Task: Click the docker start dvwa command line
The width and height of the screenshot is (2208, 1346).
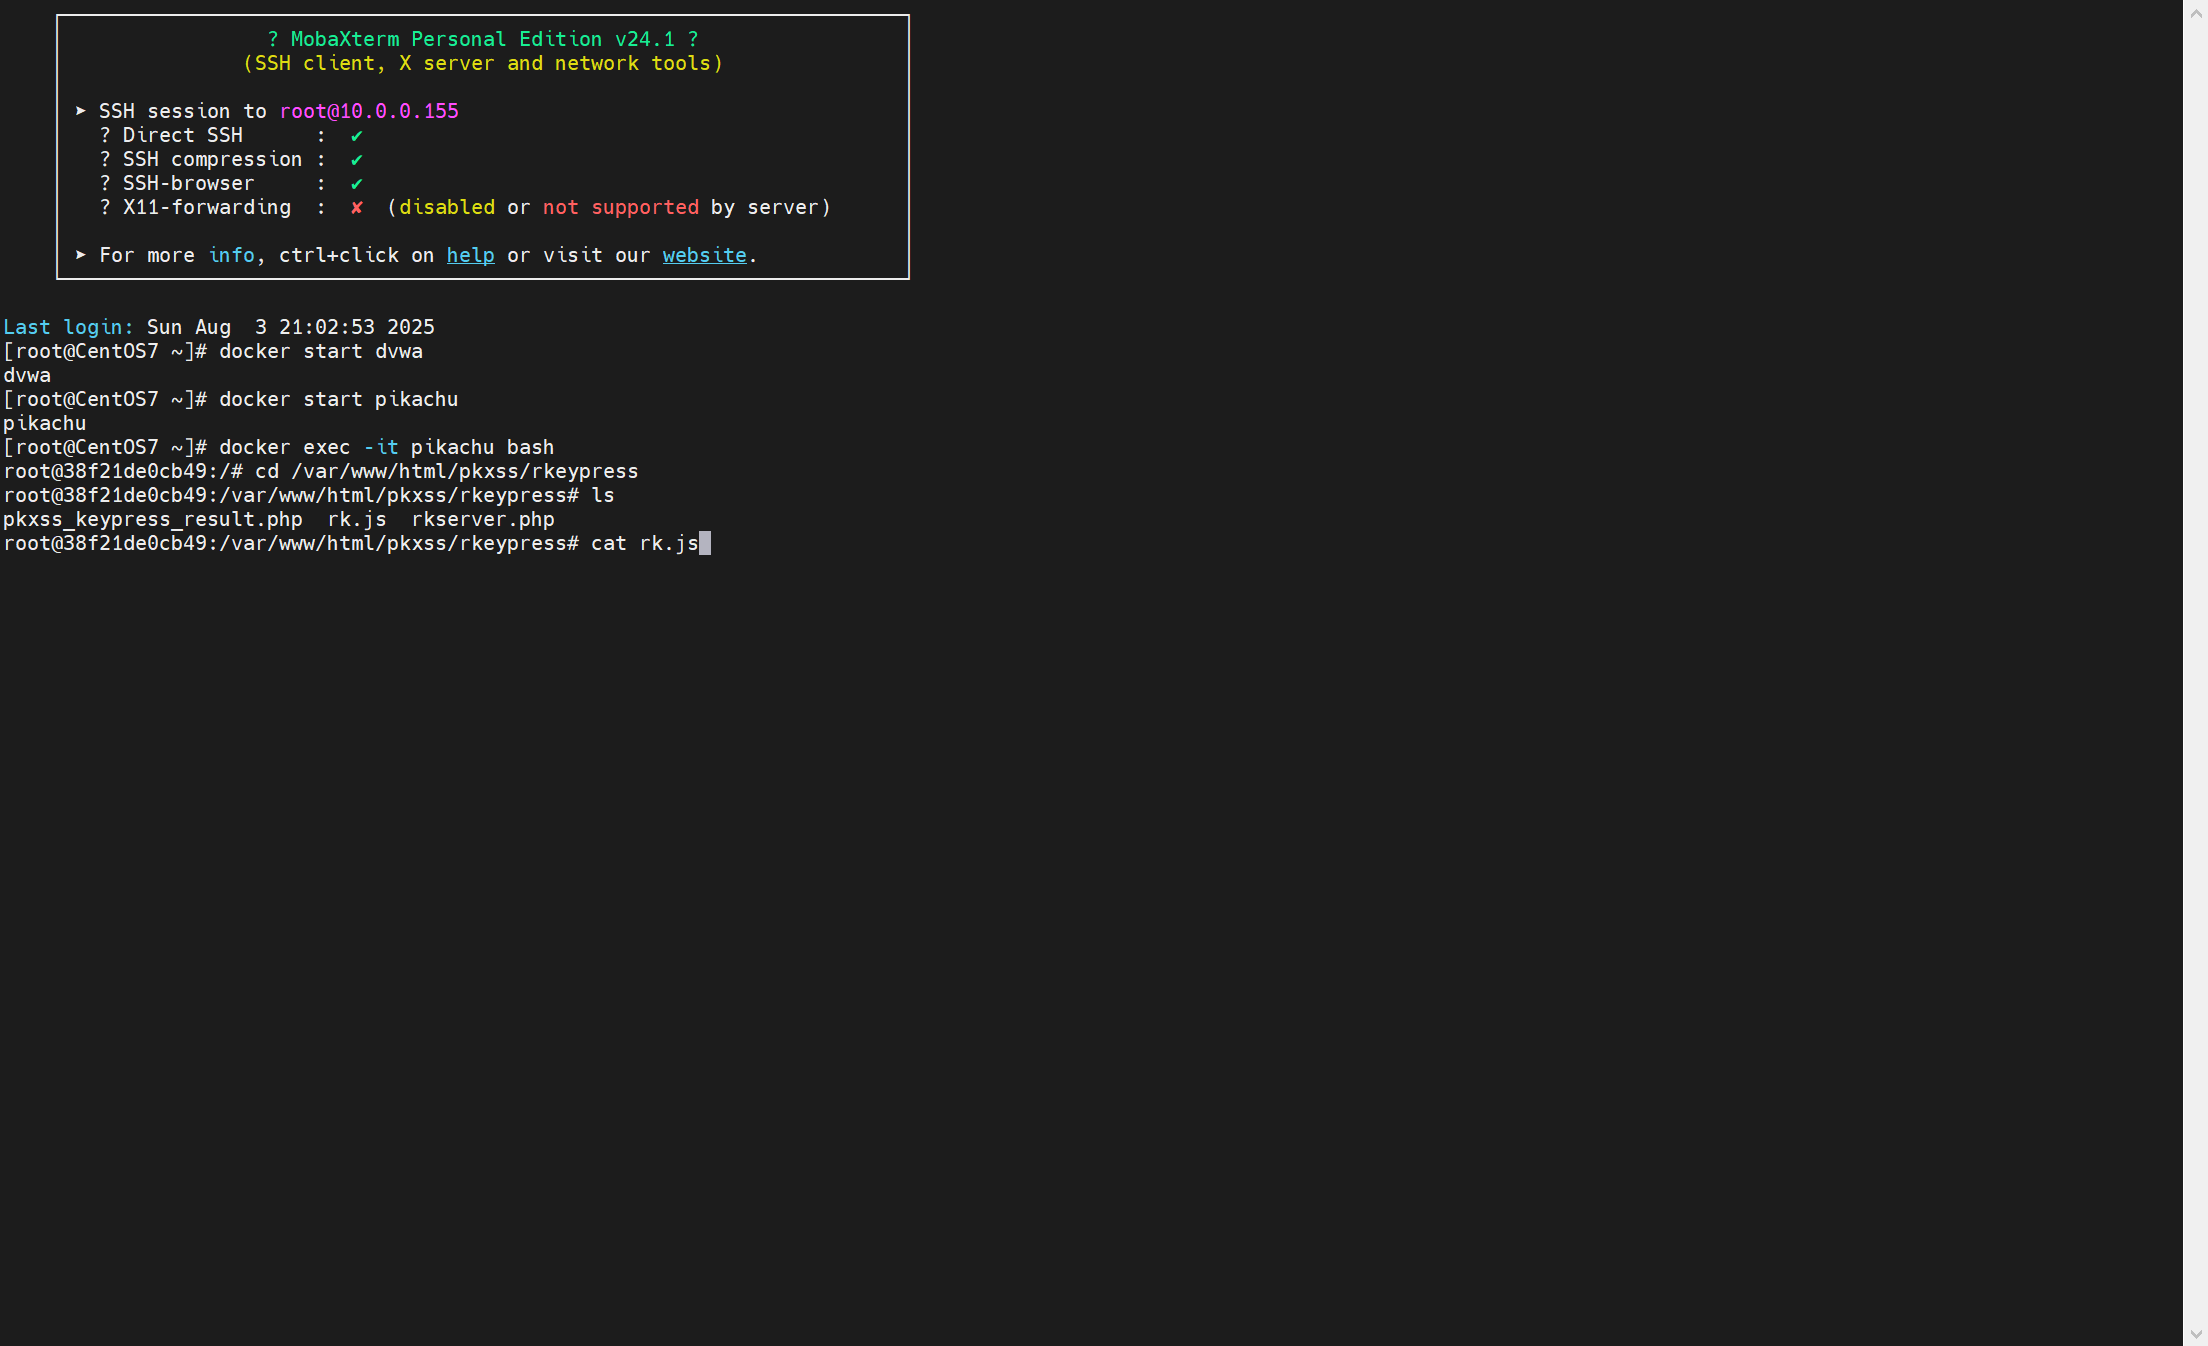Action: [320, 351]
